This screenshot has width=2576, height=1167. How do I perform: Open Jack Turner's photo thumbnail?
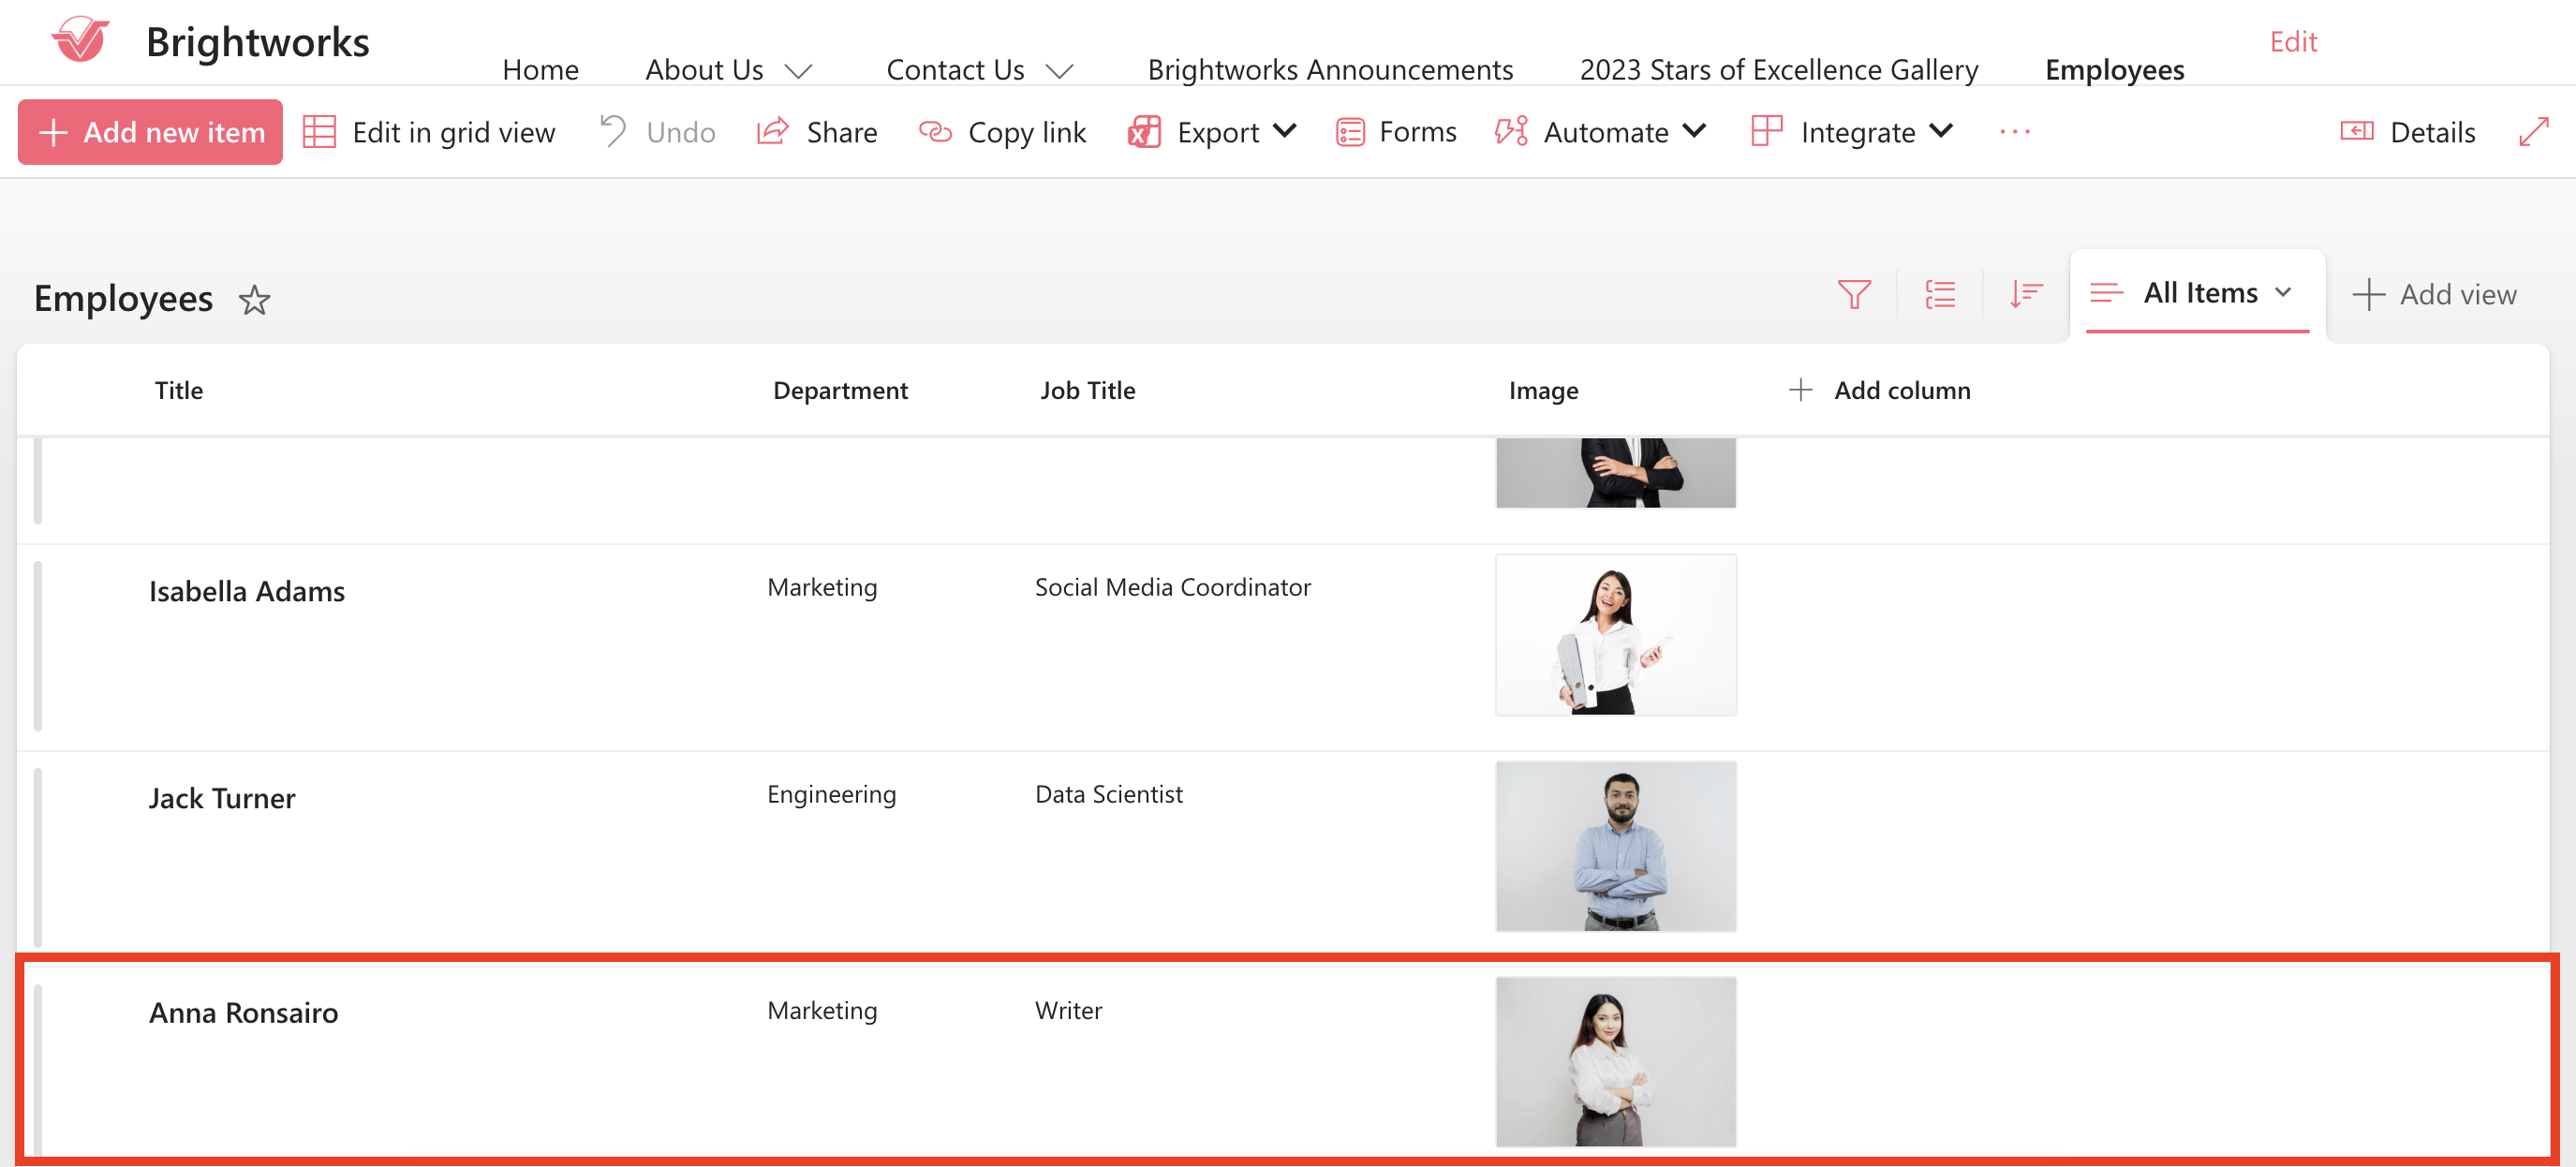point(1615,846)
